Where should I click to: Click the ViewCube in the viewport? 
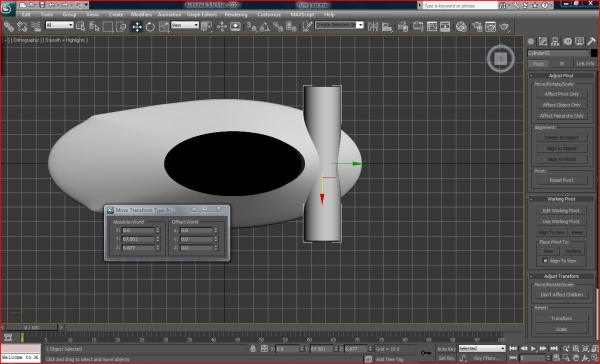[x=501, y=59]
